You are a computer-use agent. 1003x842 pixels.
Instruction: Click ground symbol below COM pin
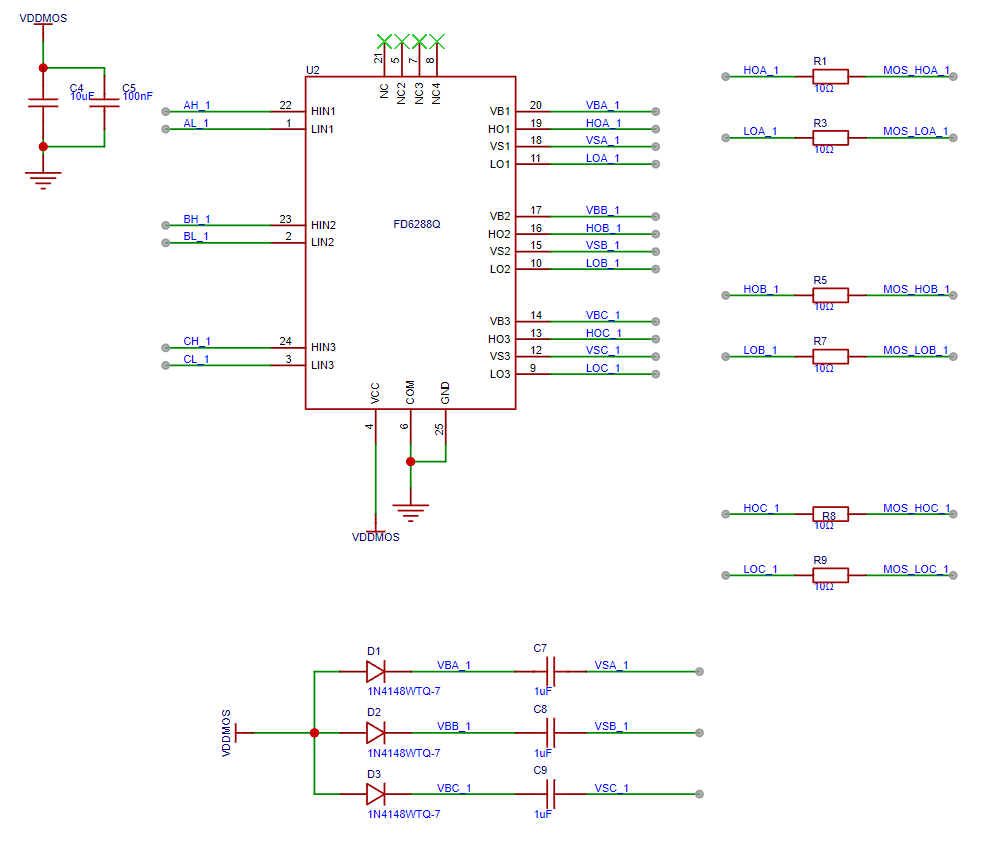411,513
